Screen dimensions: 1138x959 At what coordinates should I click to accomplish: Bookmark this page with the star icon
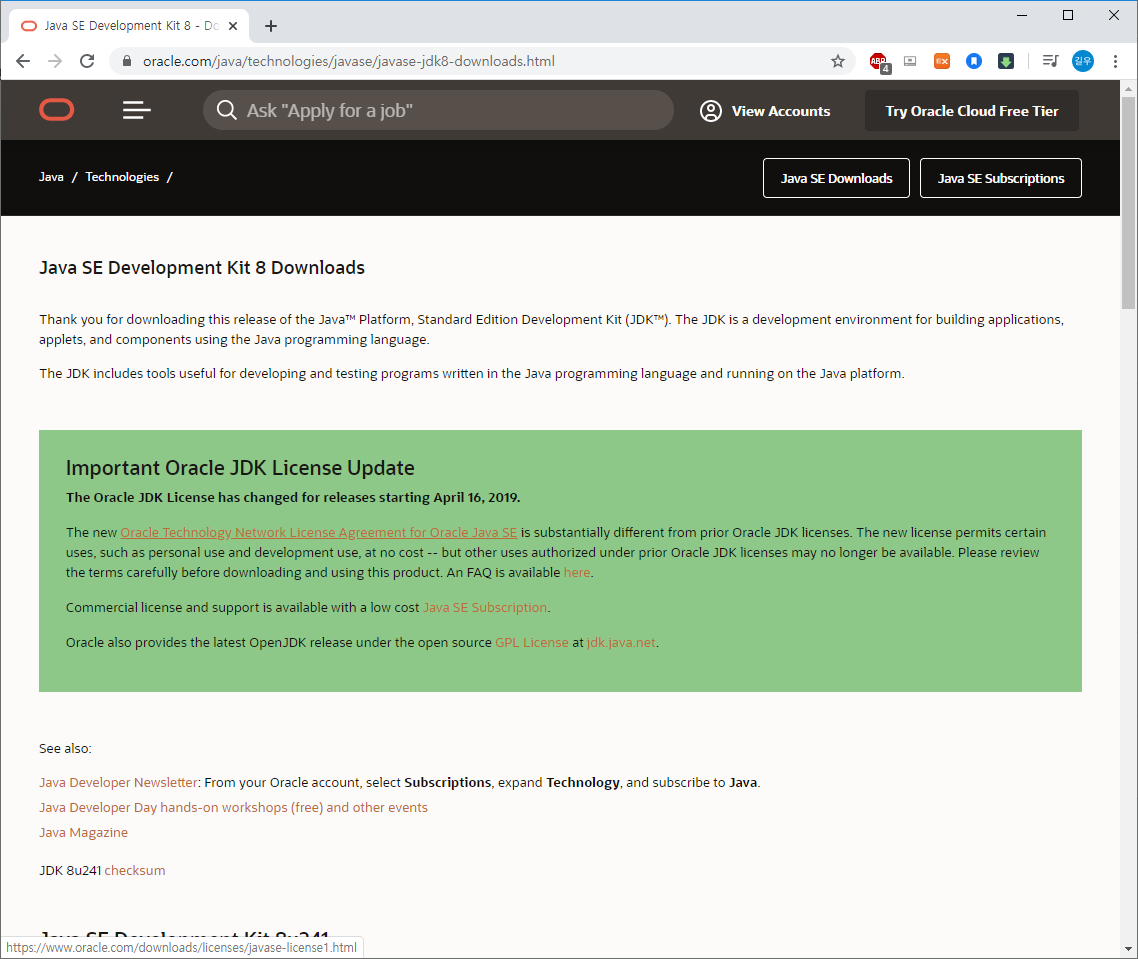click(x=838, y=61)
